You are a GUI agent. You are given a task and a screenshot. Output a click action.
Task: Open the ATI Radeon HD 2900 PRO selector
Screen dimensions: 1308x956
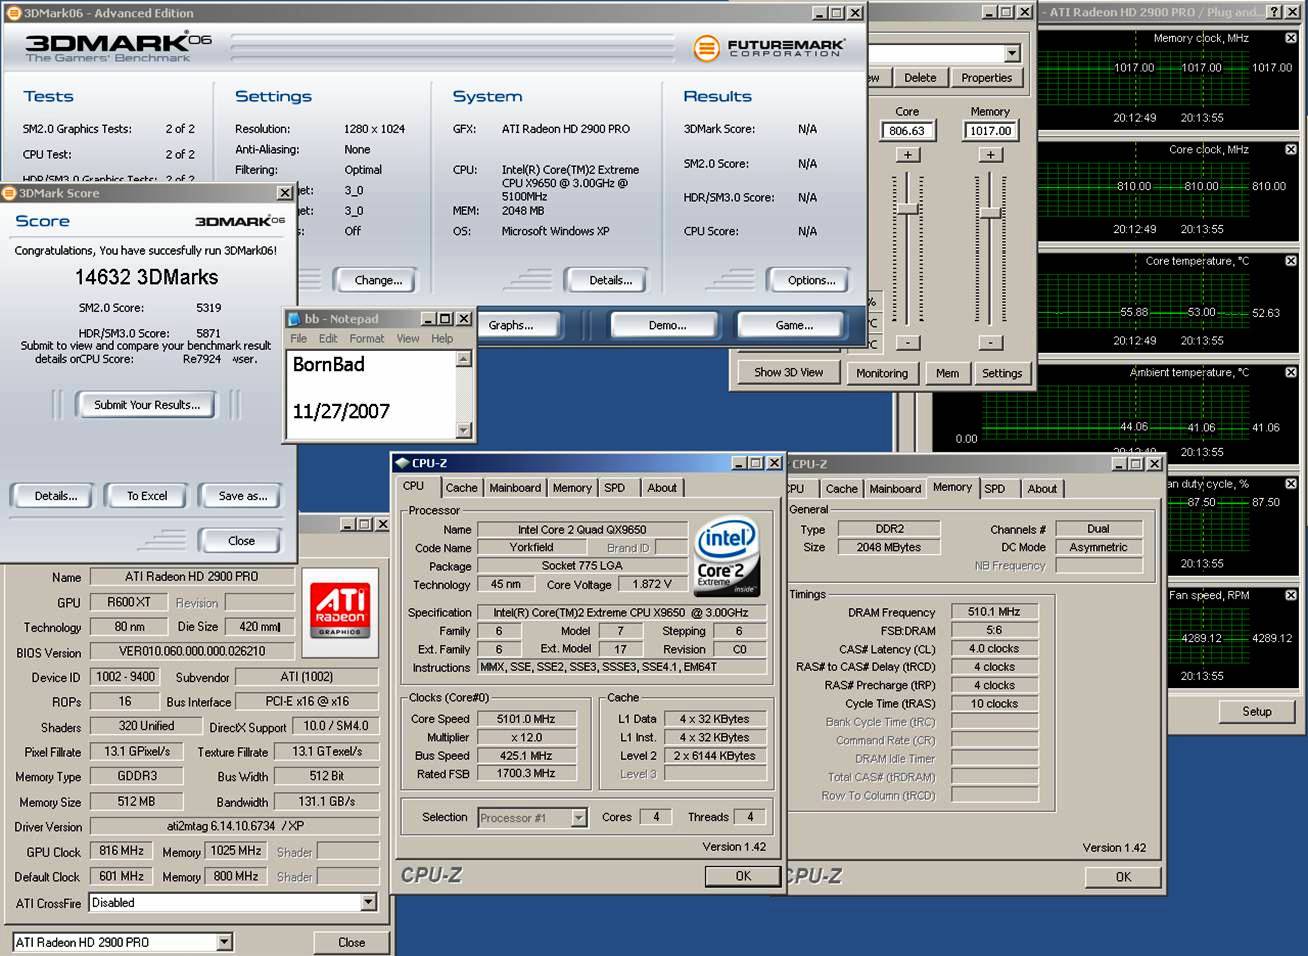click(224, 942)
